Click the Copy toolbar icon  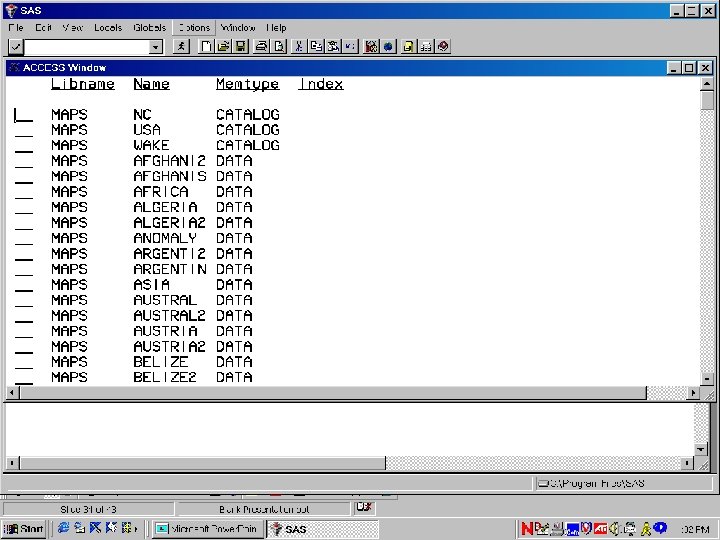316,46
